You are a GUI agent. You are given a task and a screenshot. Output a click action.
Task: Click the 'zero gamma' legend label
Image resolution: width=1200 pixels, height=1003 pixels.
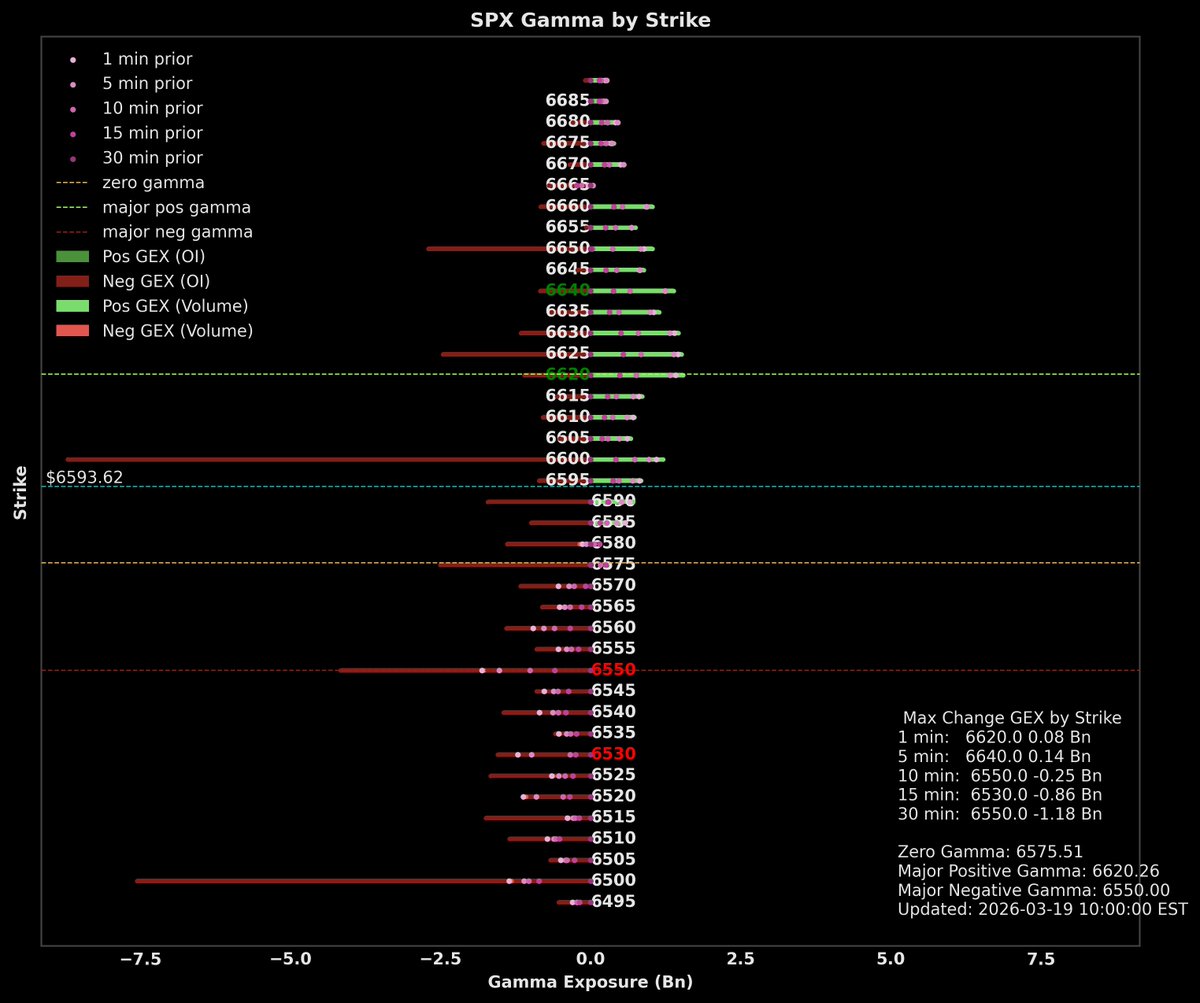pyautogui.click(x=153, y=183)
